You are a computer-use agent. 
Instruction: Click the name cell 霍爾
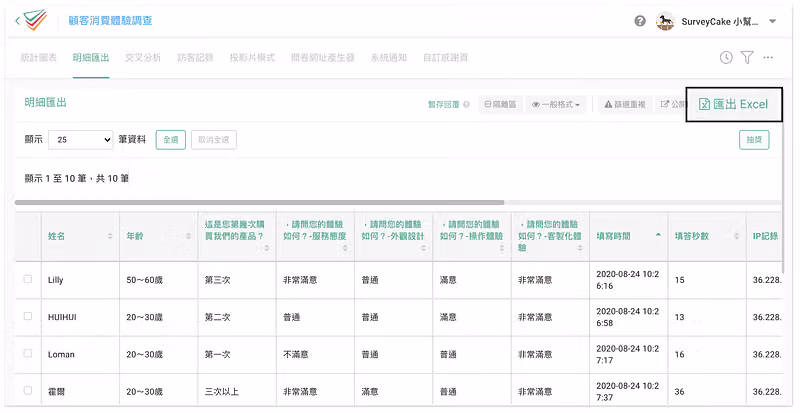(x=56, y=392)
